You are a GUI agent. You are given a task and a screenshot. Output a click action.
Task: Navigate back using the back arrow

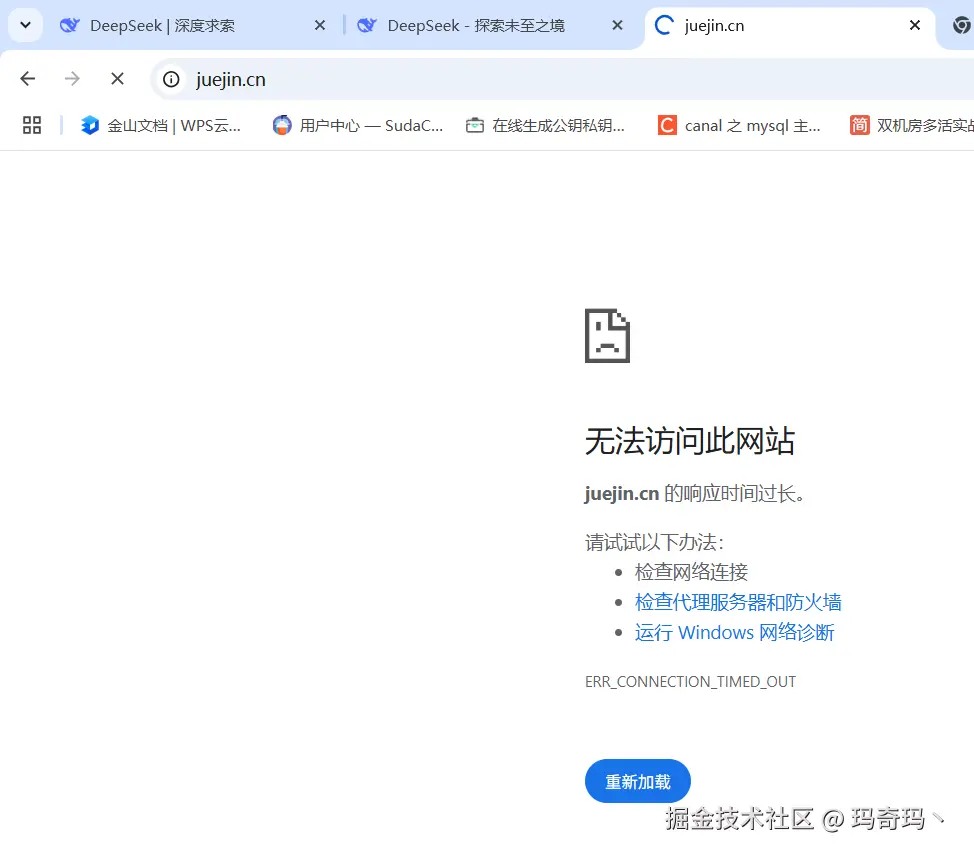27,78
